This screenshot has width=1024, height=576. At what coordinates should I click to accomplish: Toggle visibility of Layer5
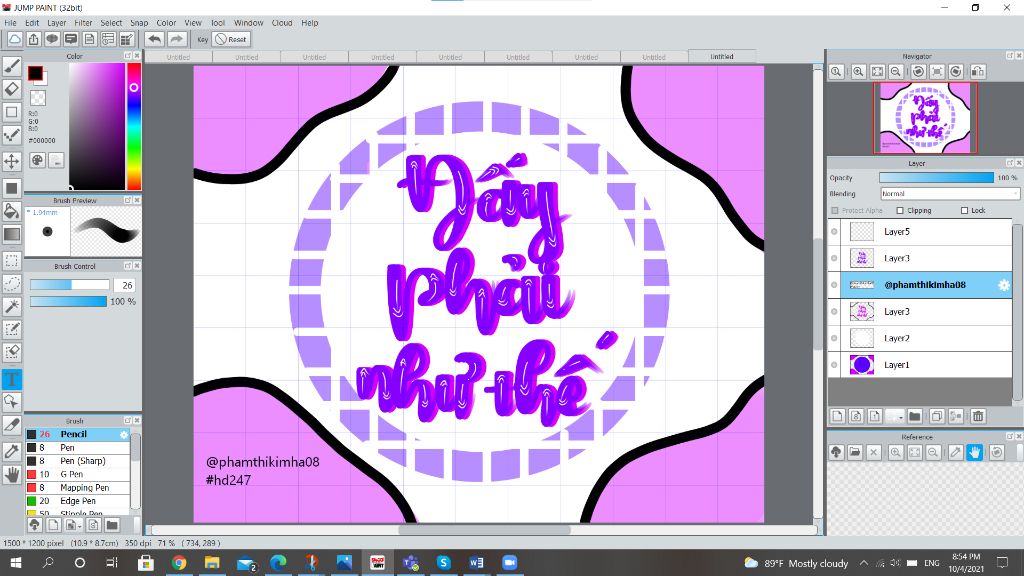[x=834, y=232]
